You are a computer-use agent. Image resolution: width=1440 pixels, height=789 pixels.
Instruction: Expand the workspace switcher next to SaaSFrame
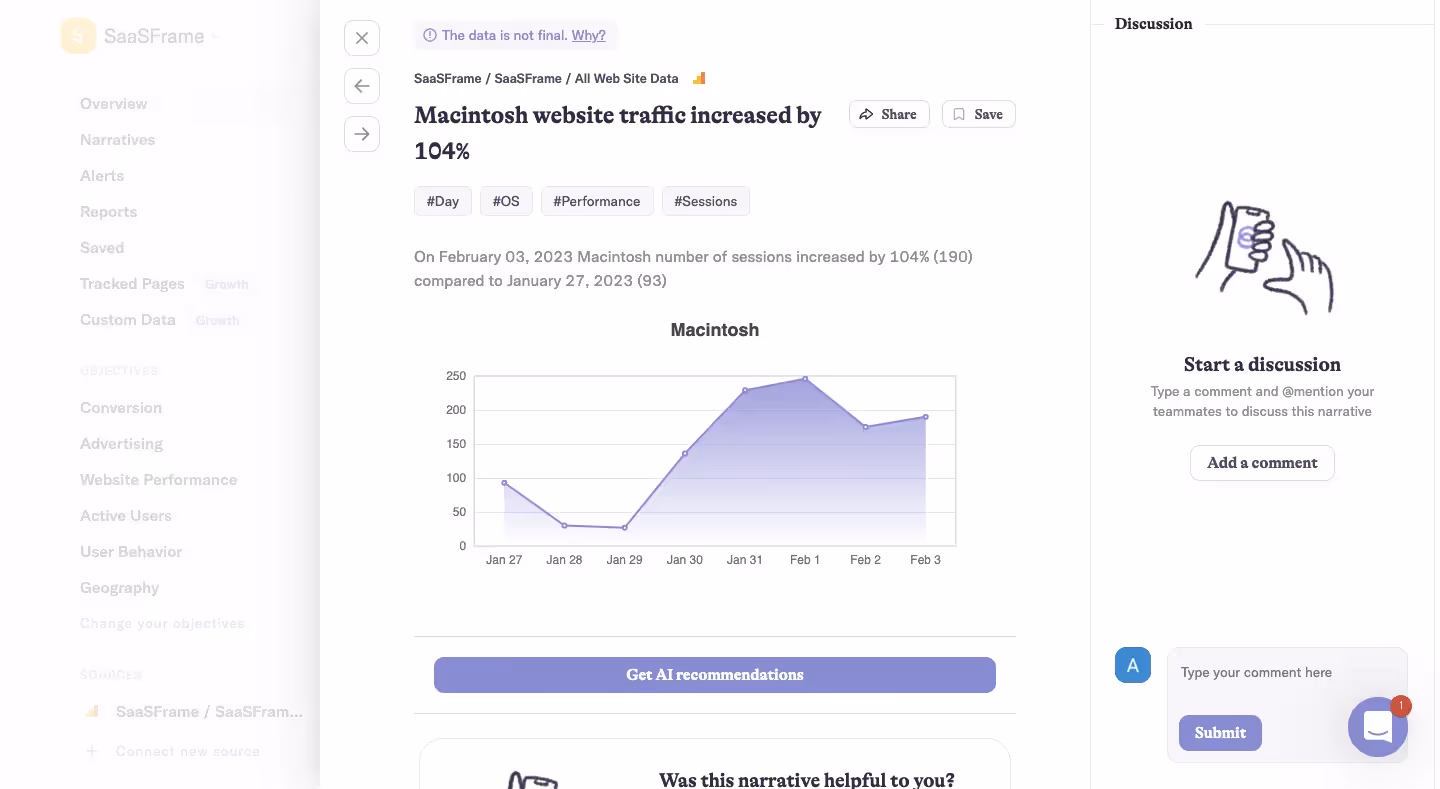pyautogui.click(x=213, y=34)
